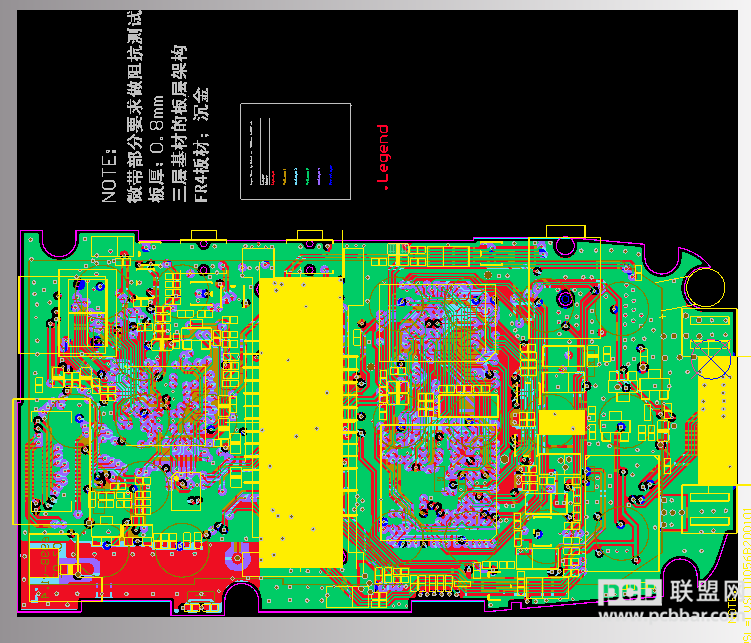Select the tall yellow strip on the right edge

pos(717,420)
